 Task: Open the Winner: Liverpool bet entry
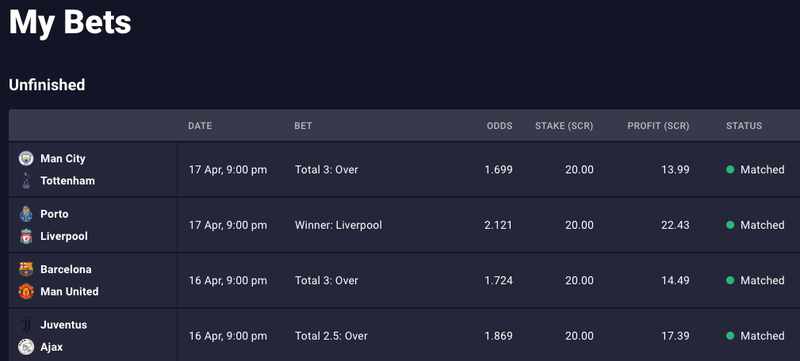338,225
